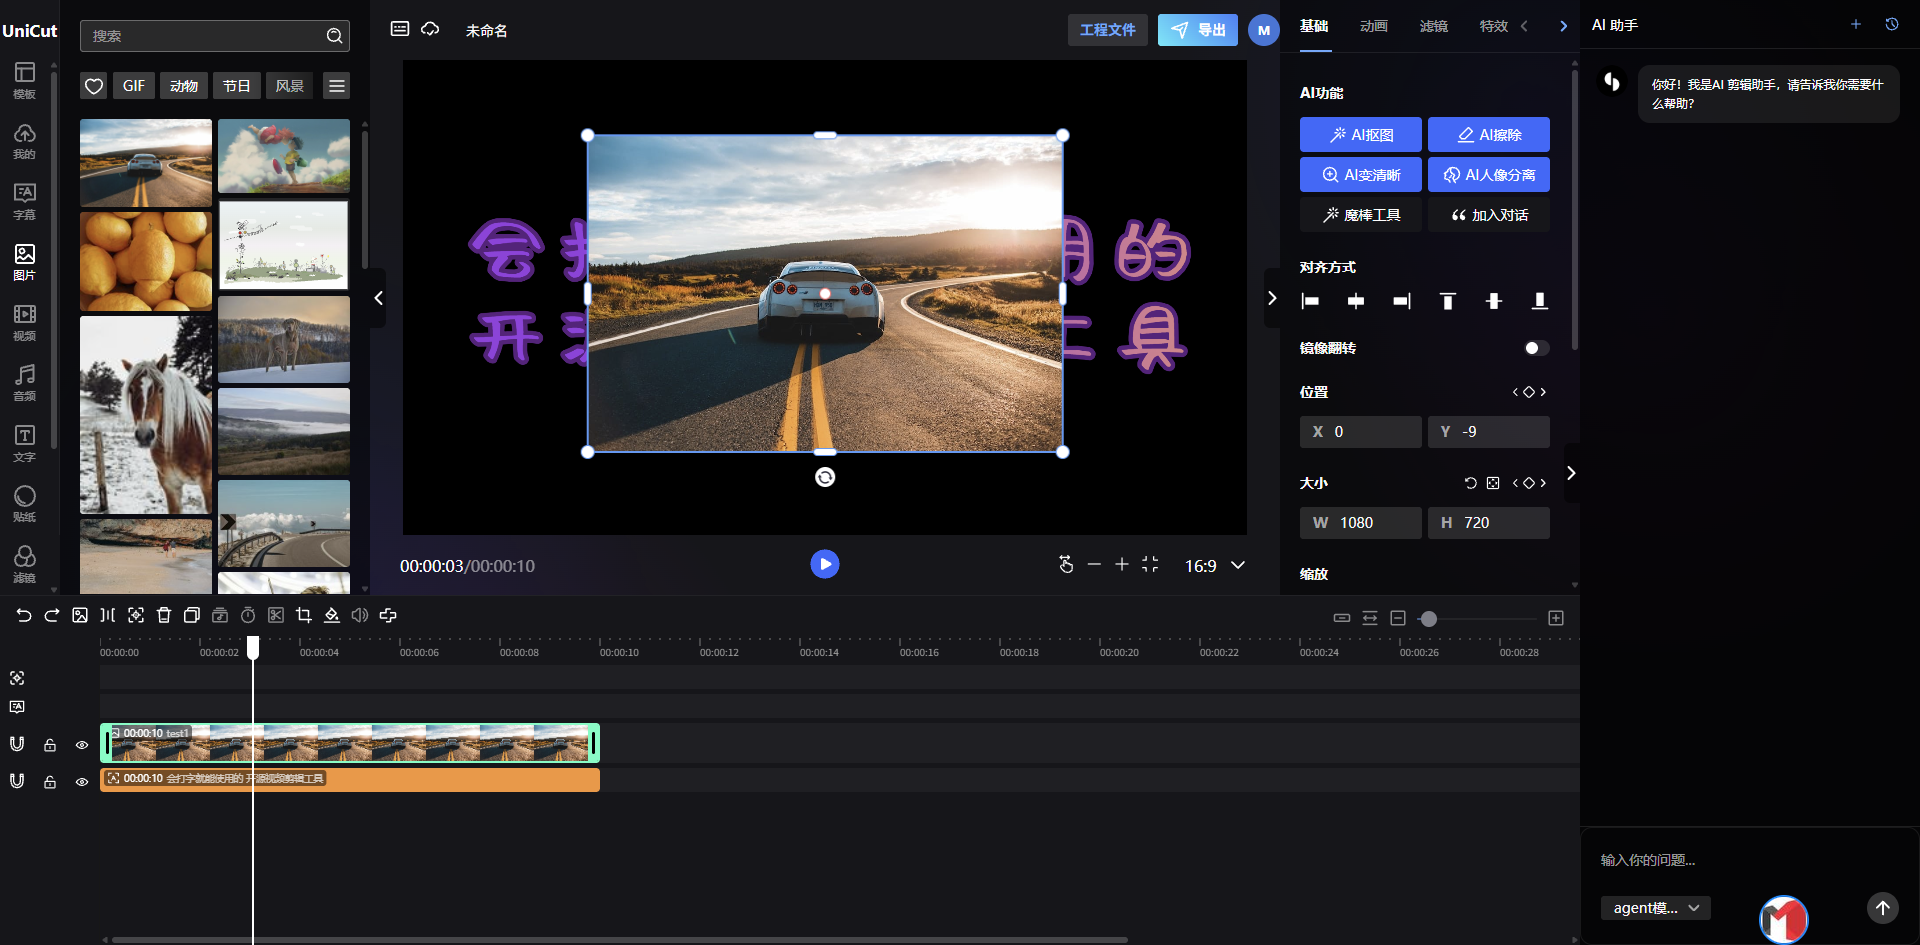Click the undo icon in timeline toolbar
This screenshot has width=1920, height=945.
point(24,616)
